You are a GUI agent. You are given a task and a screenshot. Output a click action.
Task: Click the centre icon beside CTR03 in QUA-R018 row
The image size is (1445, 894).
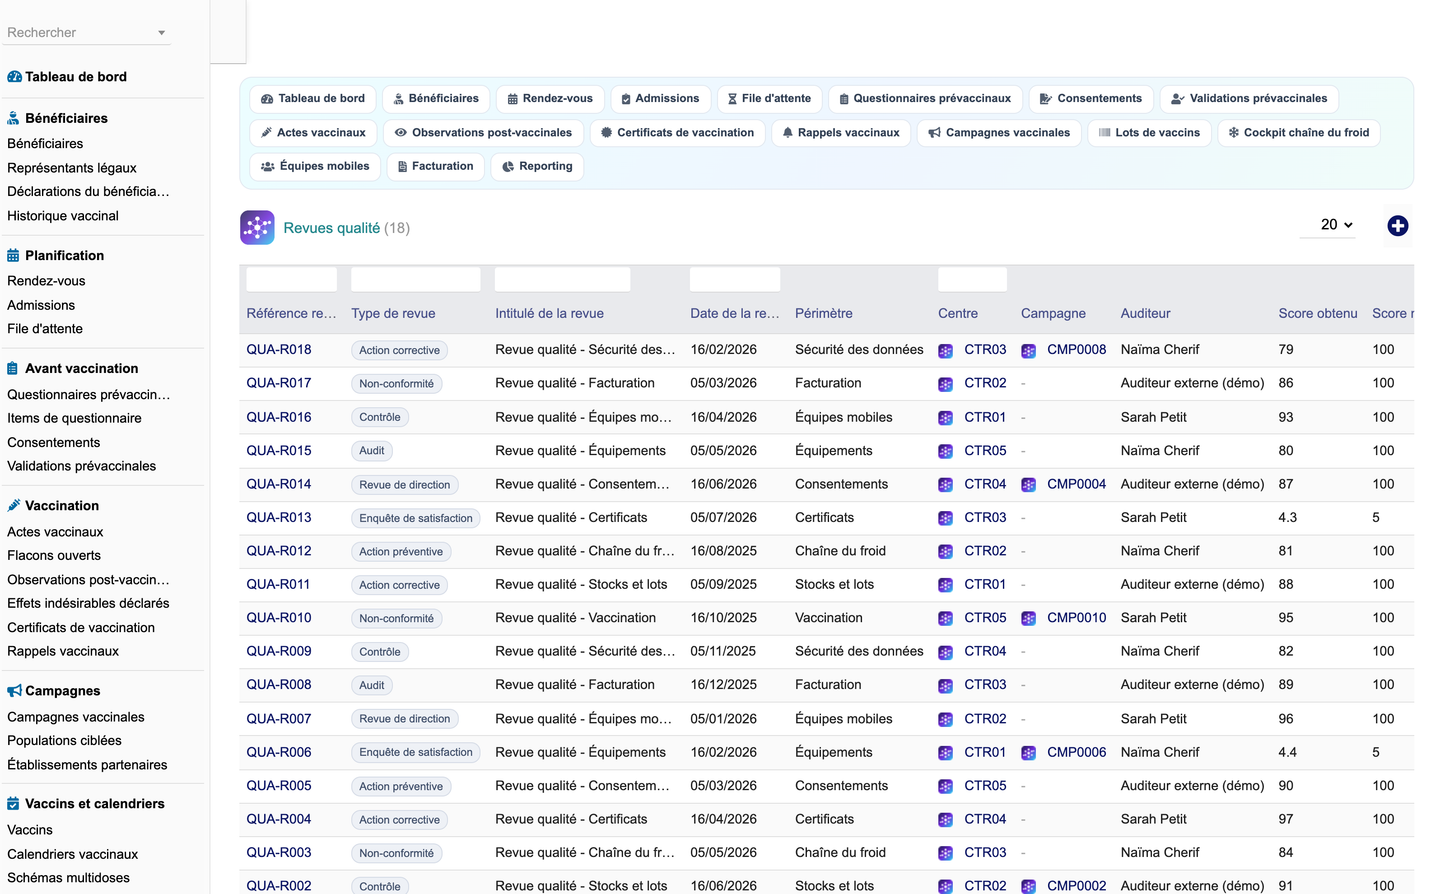(945, 351)
